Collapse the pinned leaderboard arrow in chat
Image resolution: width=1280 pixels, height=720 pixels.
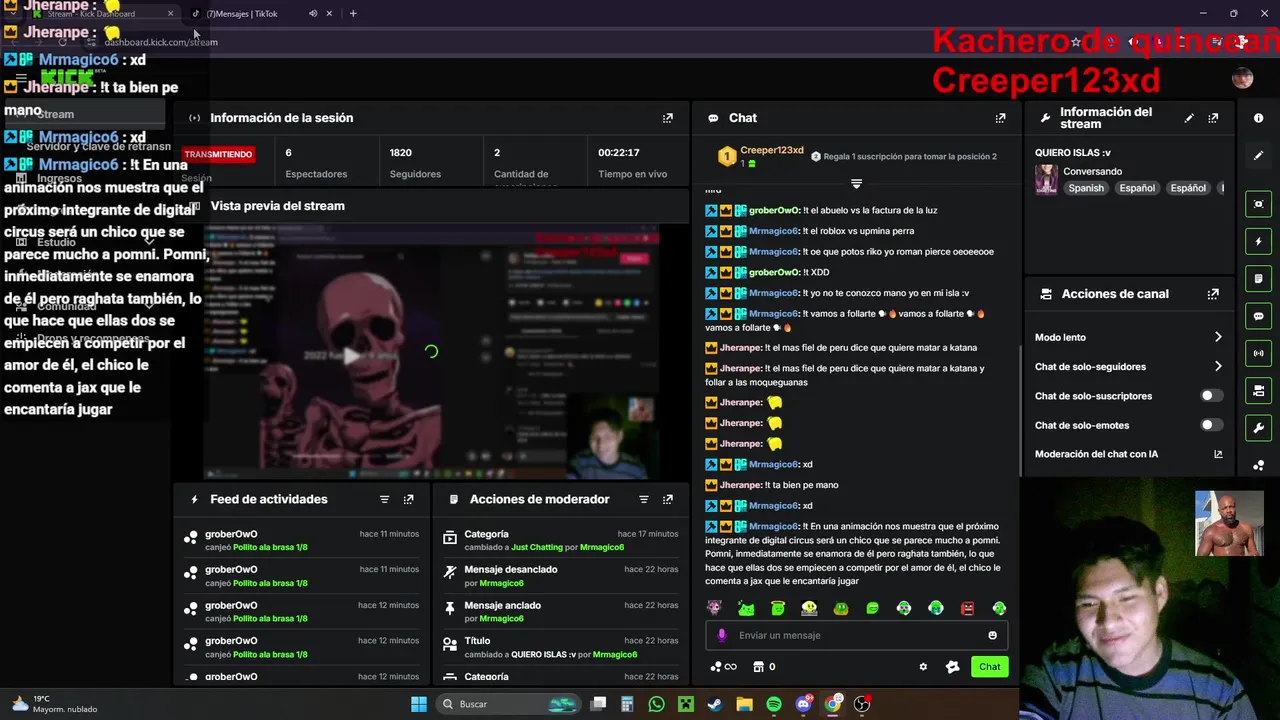click(856, 184)
